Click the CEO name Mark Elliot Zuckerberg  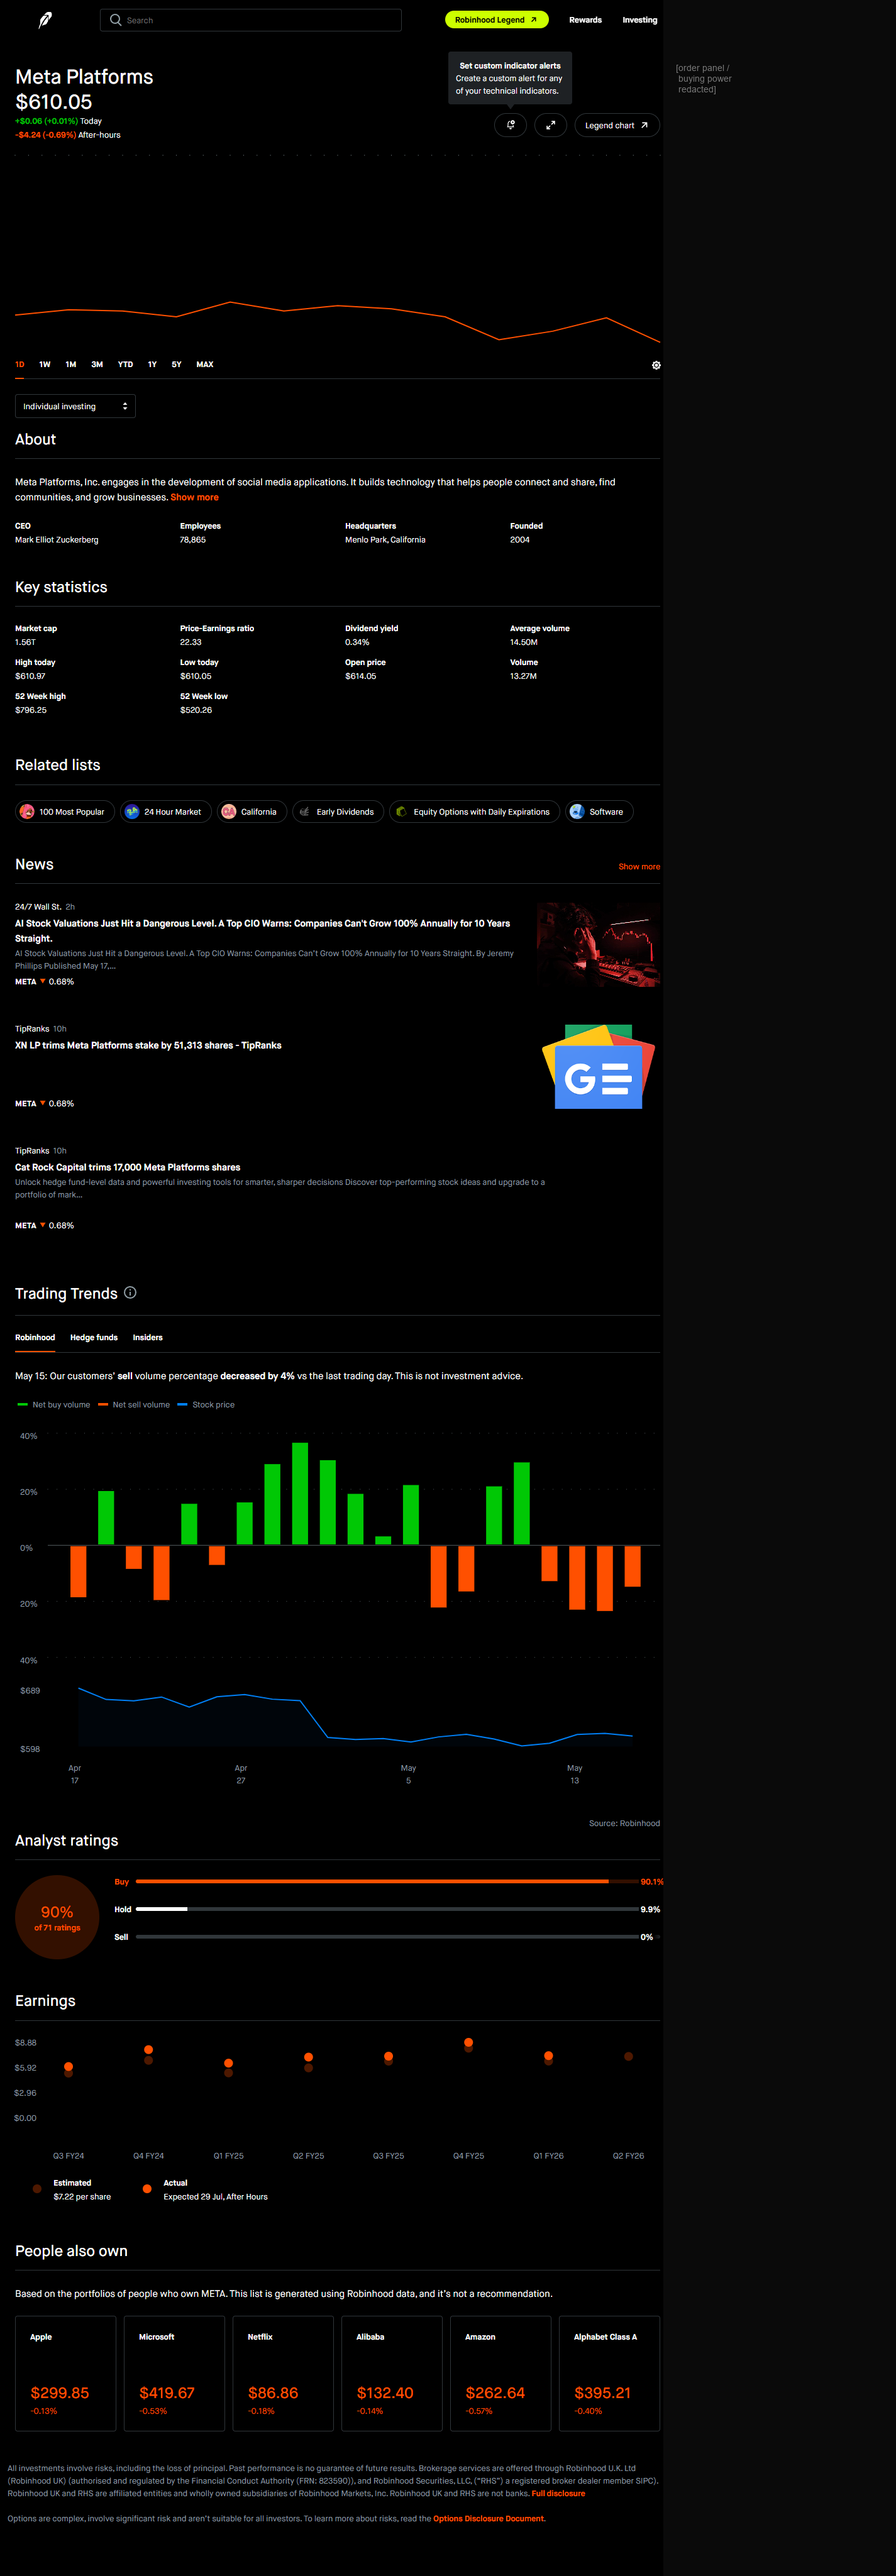click(57, 540)
